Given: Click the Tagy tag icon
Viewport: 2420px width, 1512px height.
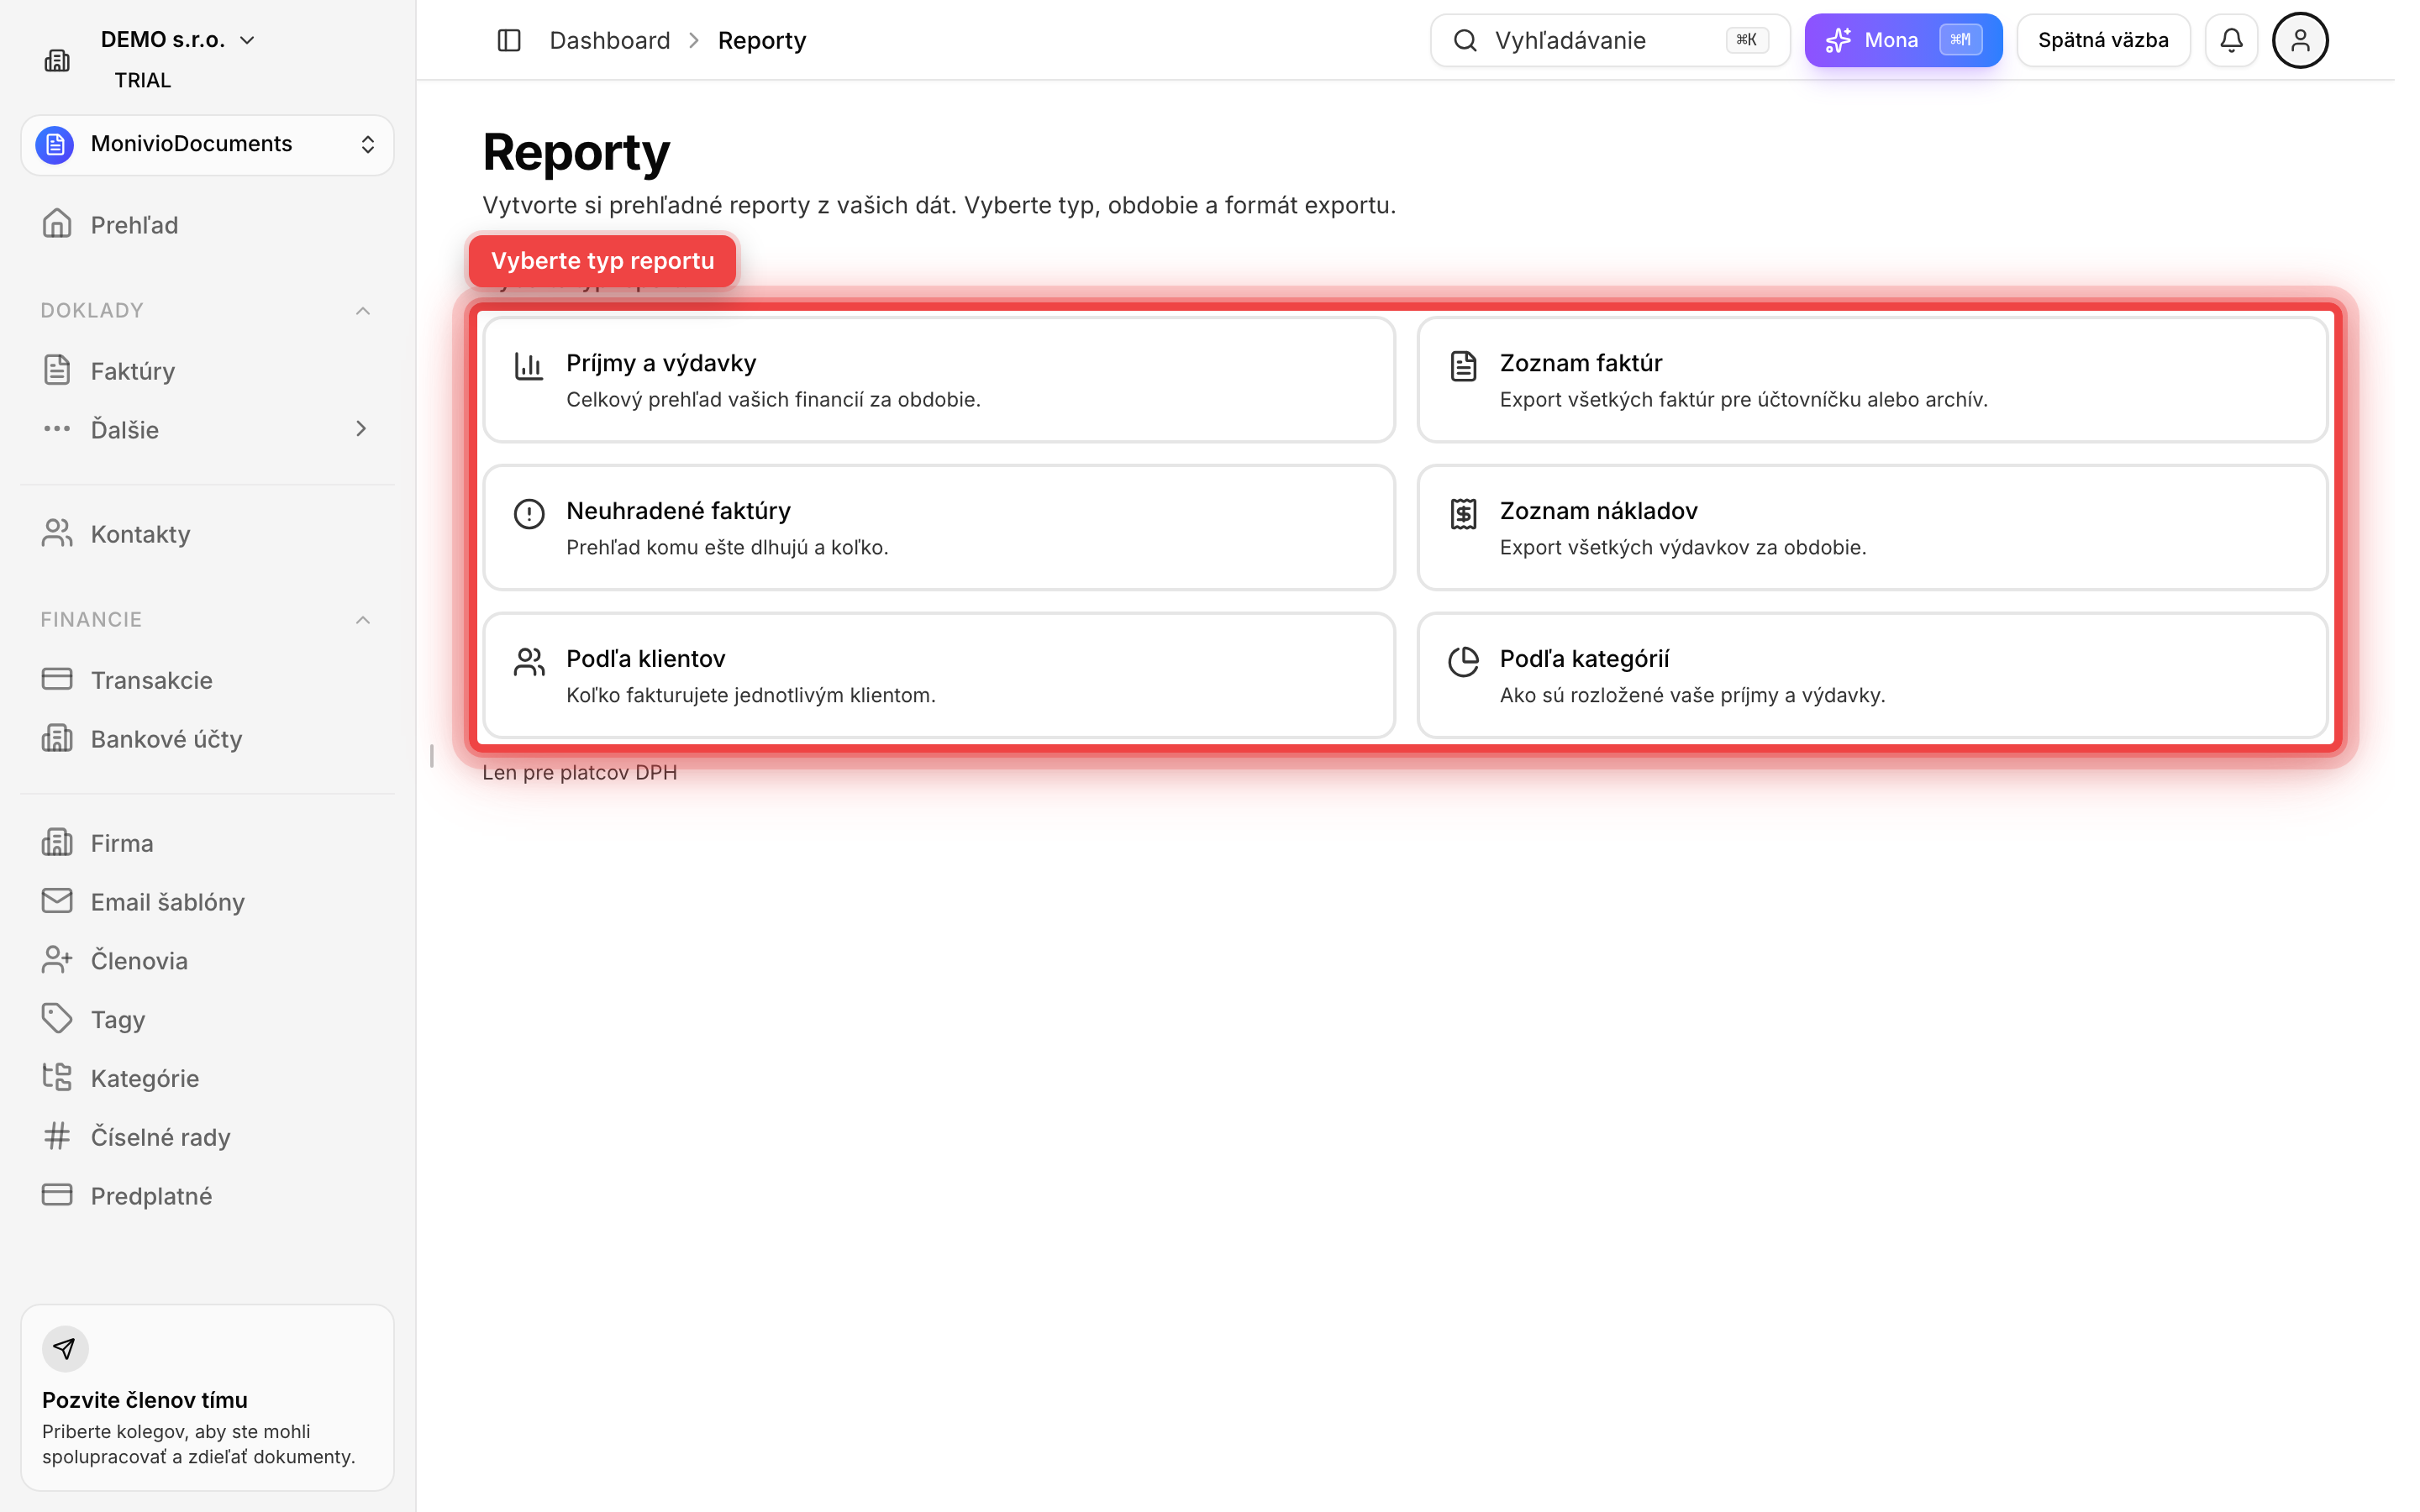Looking at the screenshot, I should pos(57,1018).
